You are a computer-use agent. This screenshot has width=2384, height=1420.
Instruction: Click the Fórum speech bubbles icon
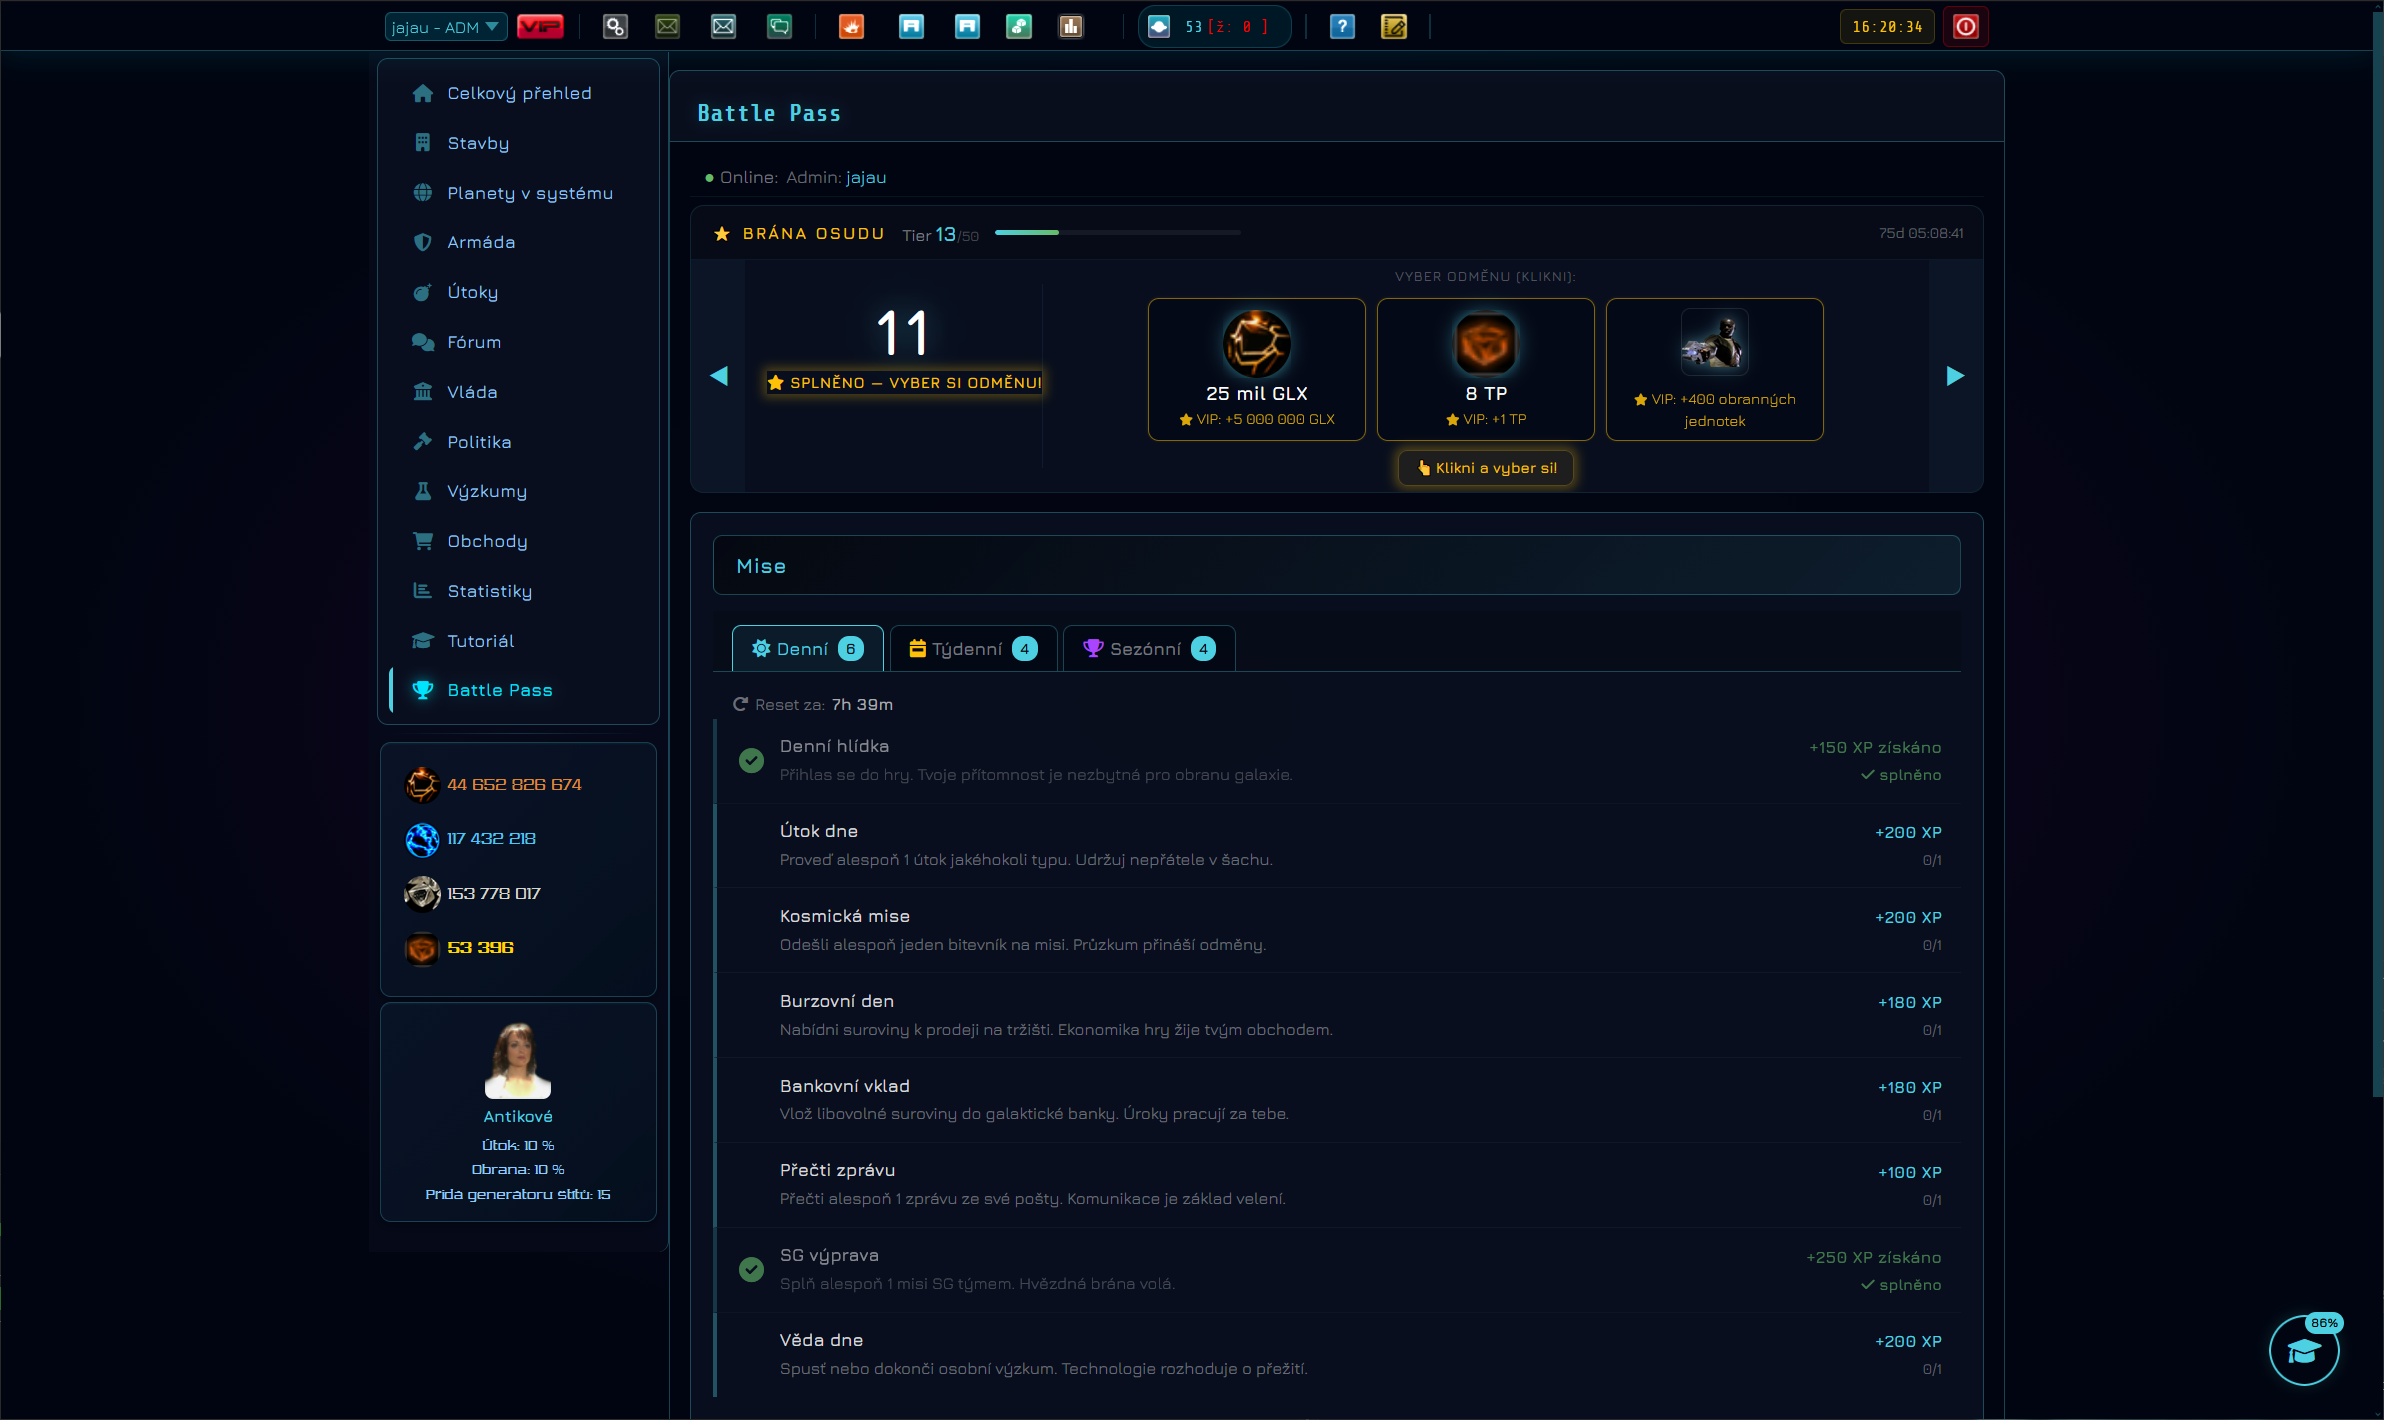point(423,342)
